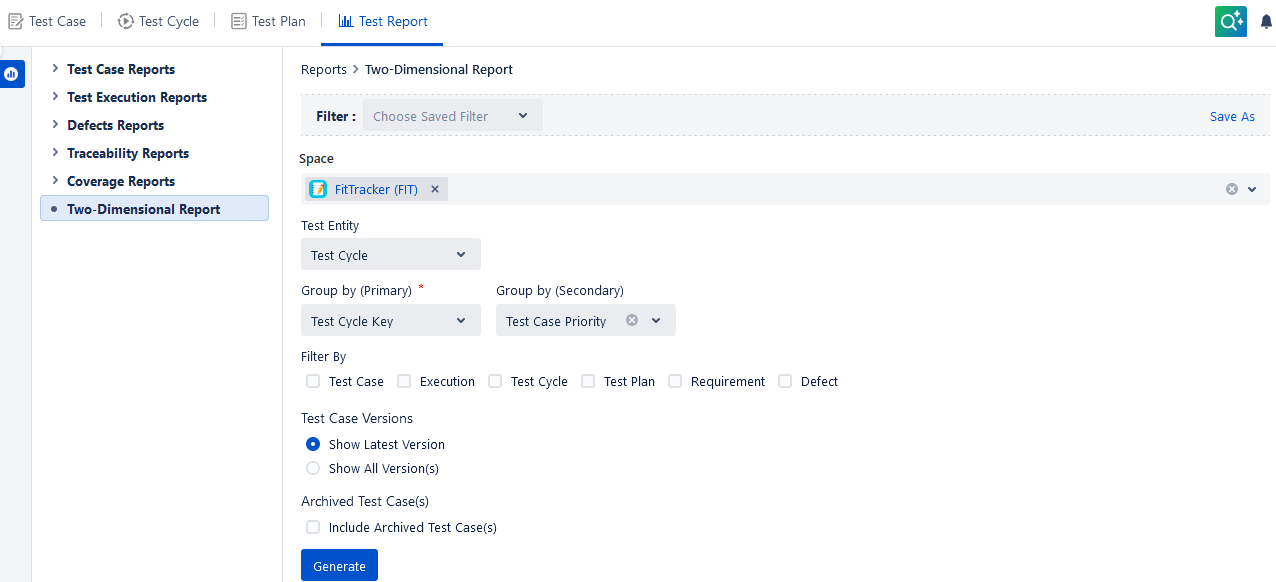
Task: Check the Requirement filter option
Action: [x=675, y=381]
